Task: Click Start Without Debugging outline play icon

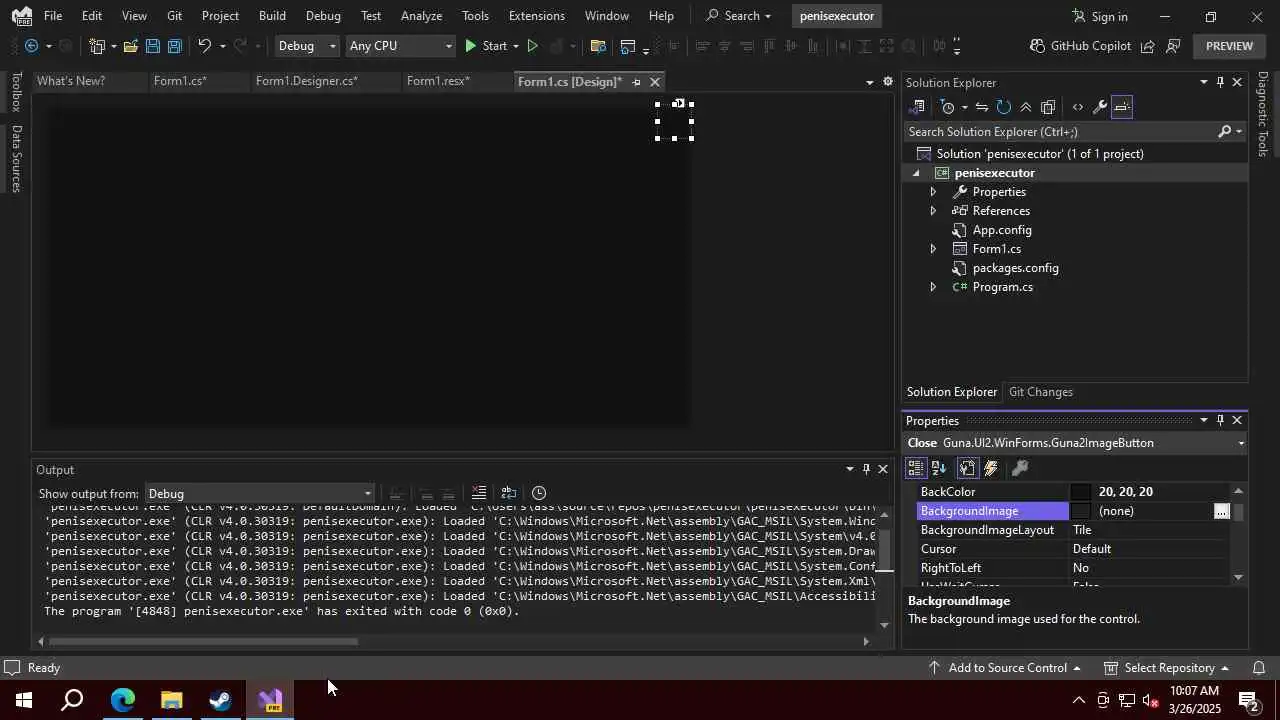Action: pyautogui.click(x=533, y=46)
